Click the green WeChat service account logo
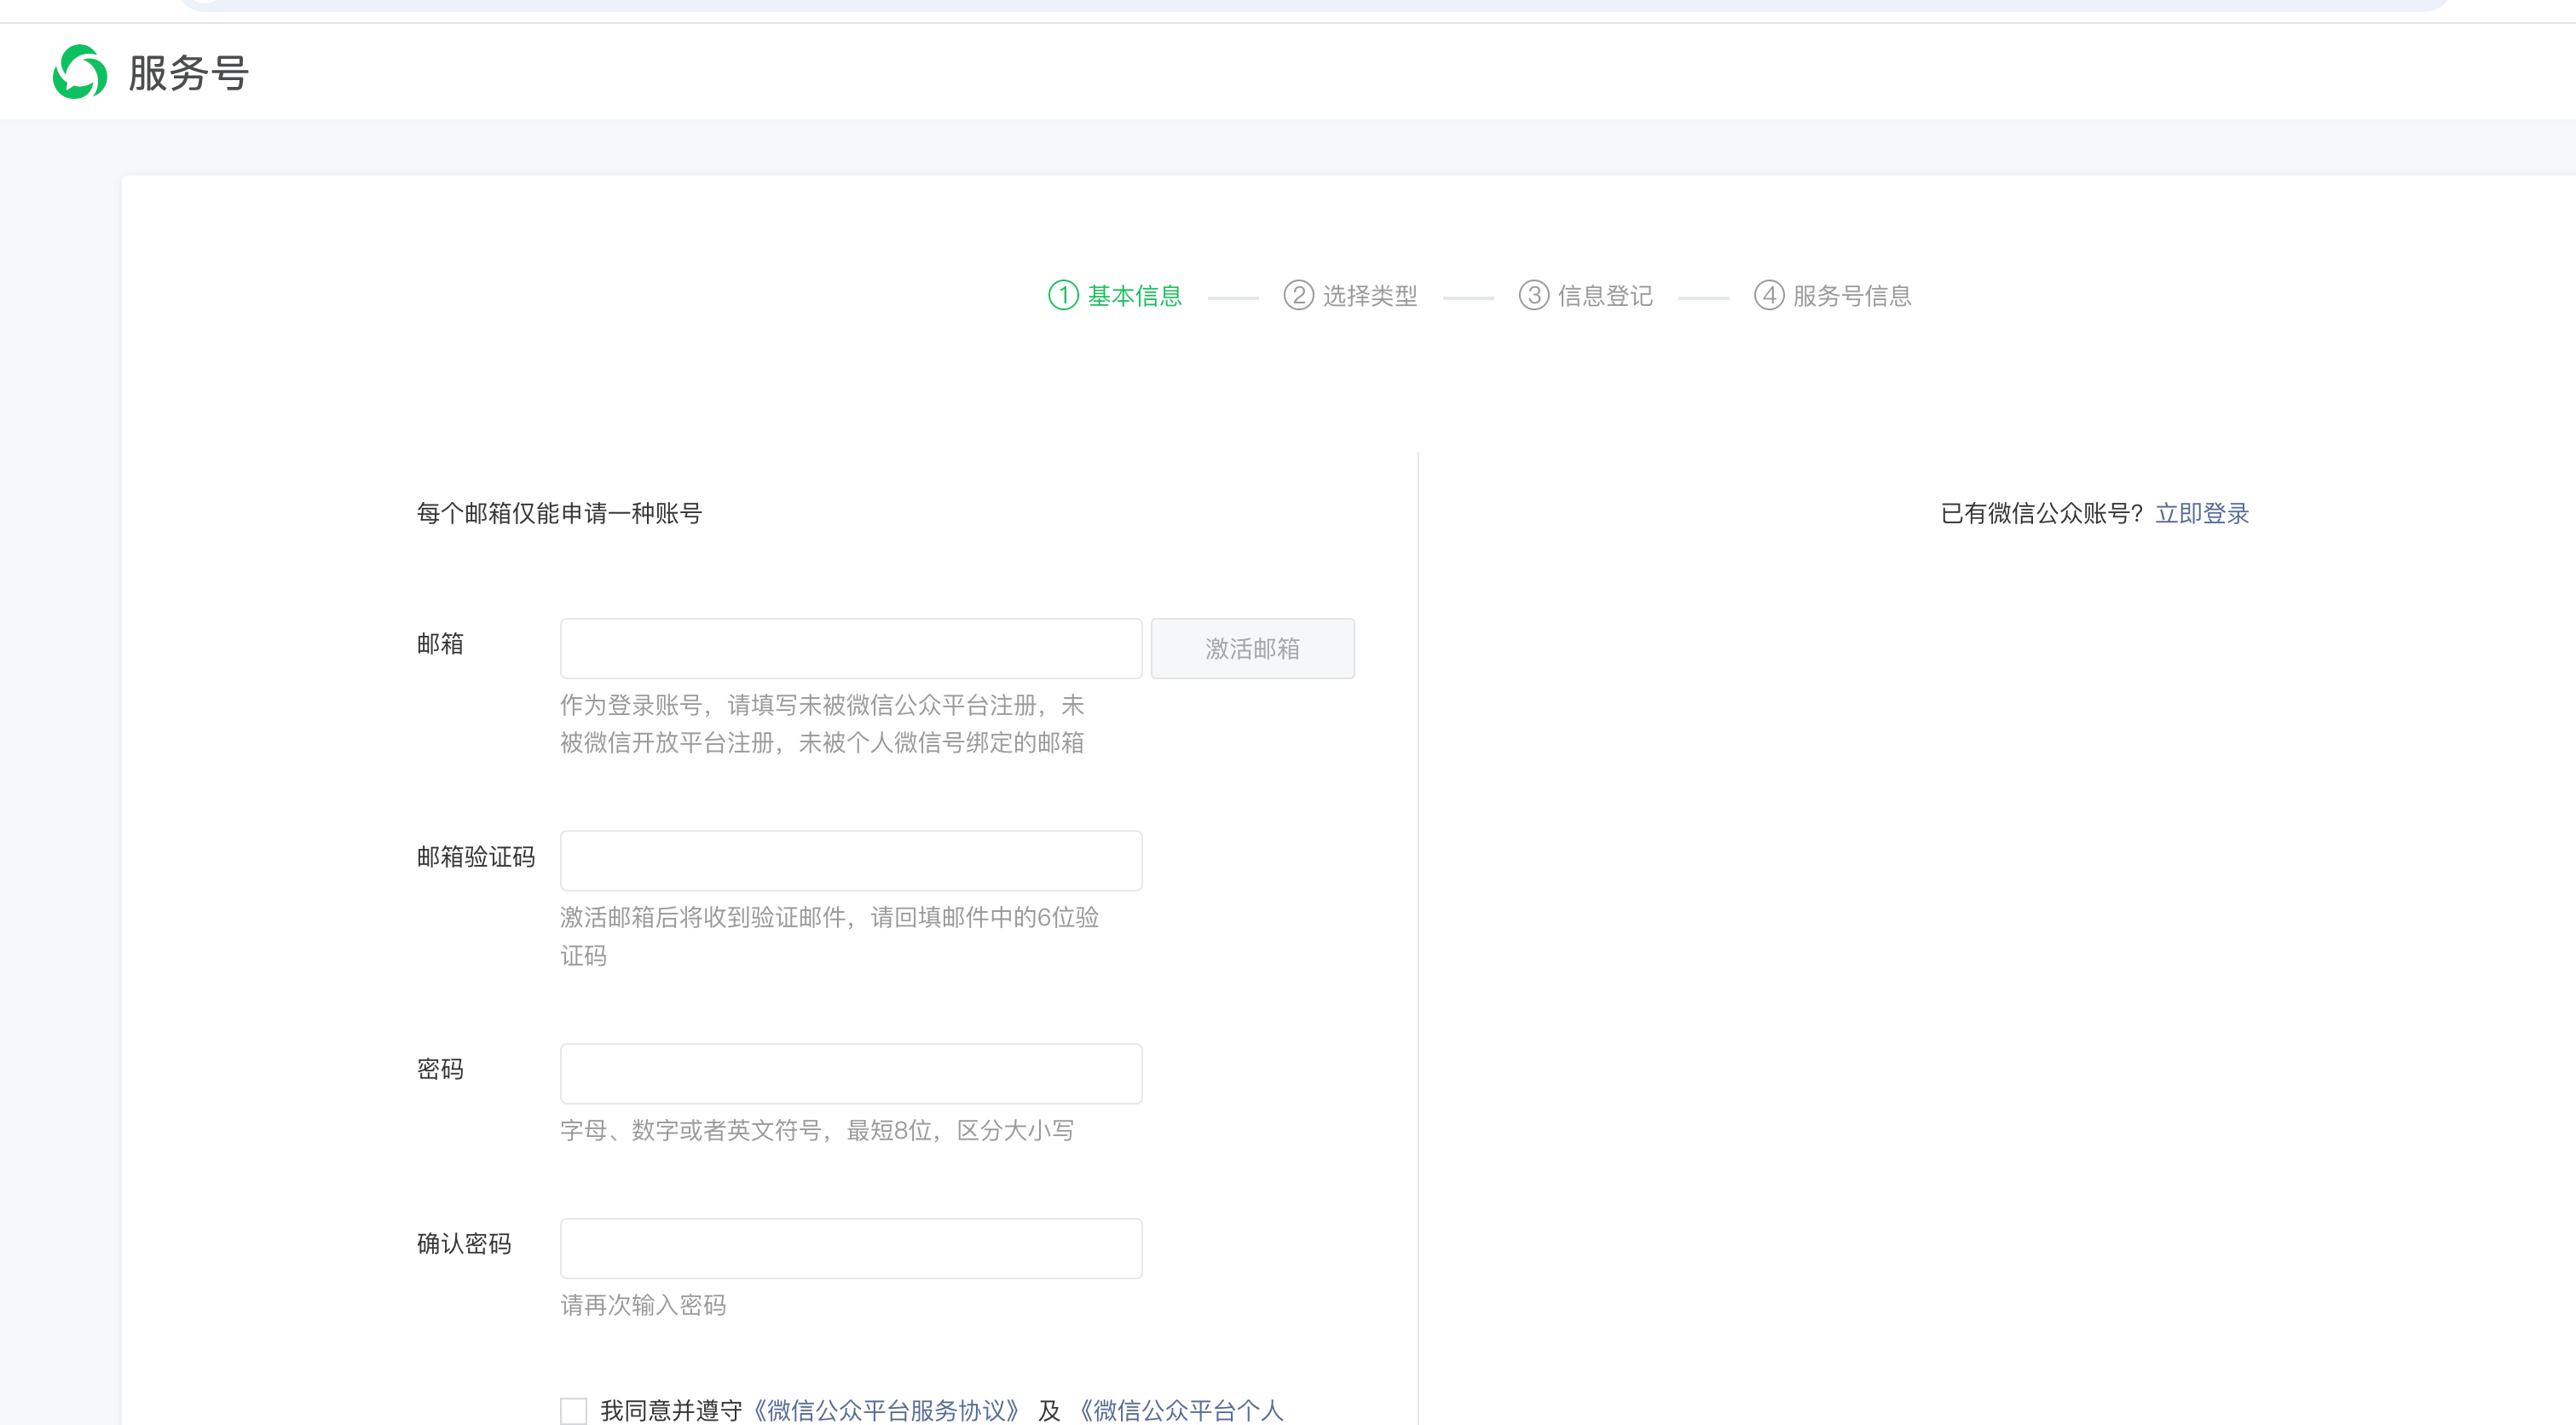Image resolution: width=2576 pixels, height=1425 pixels. [x=80, y=72]
